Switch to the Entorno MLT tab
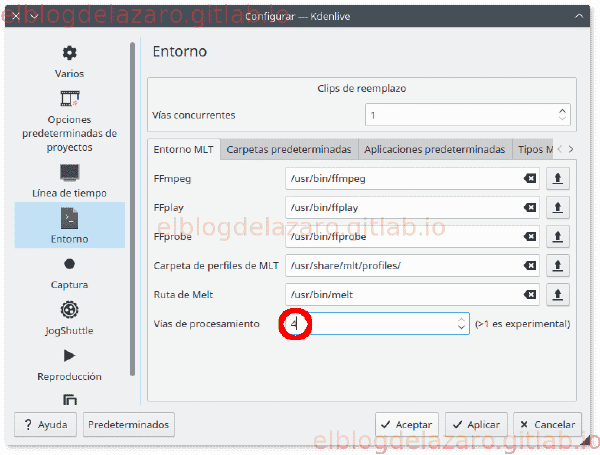This screenshot has height=455, width=600. pos(183,149)
